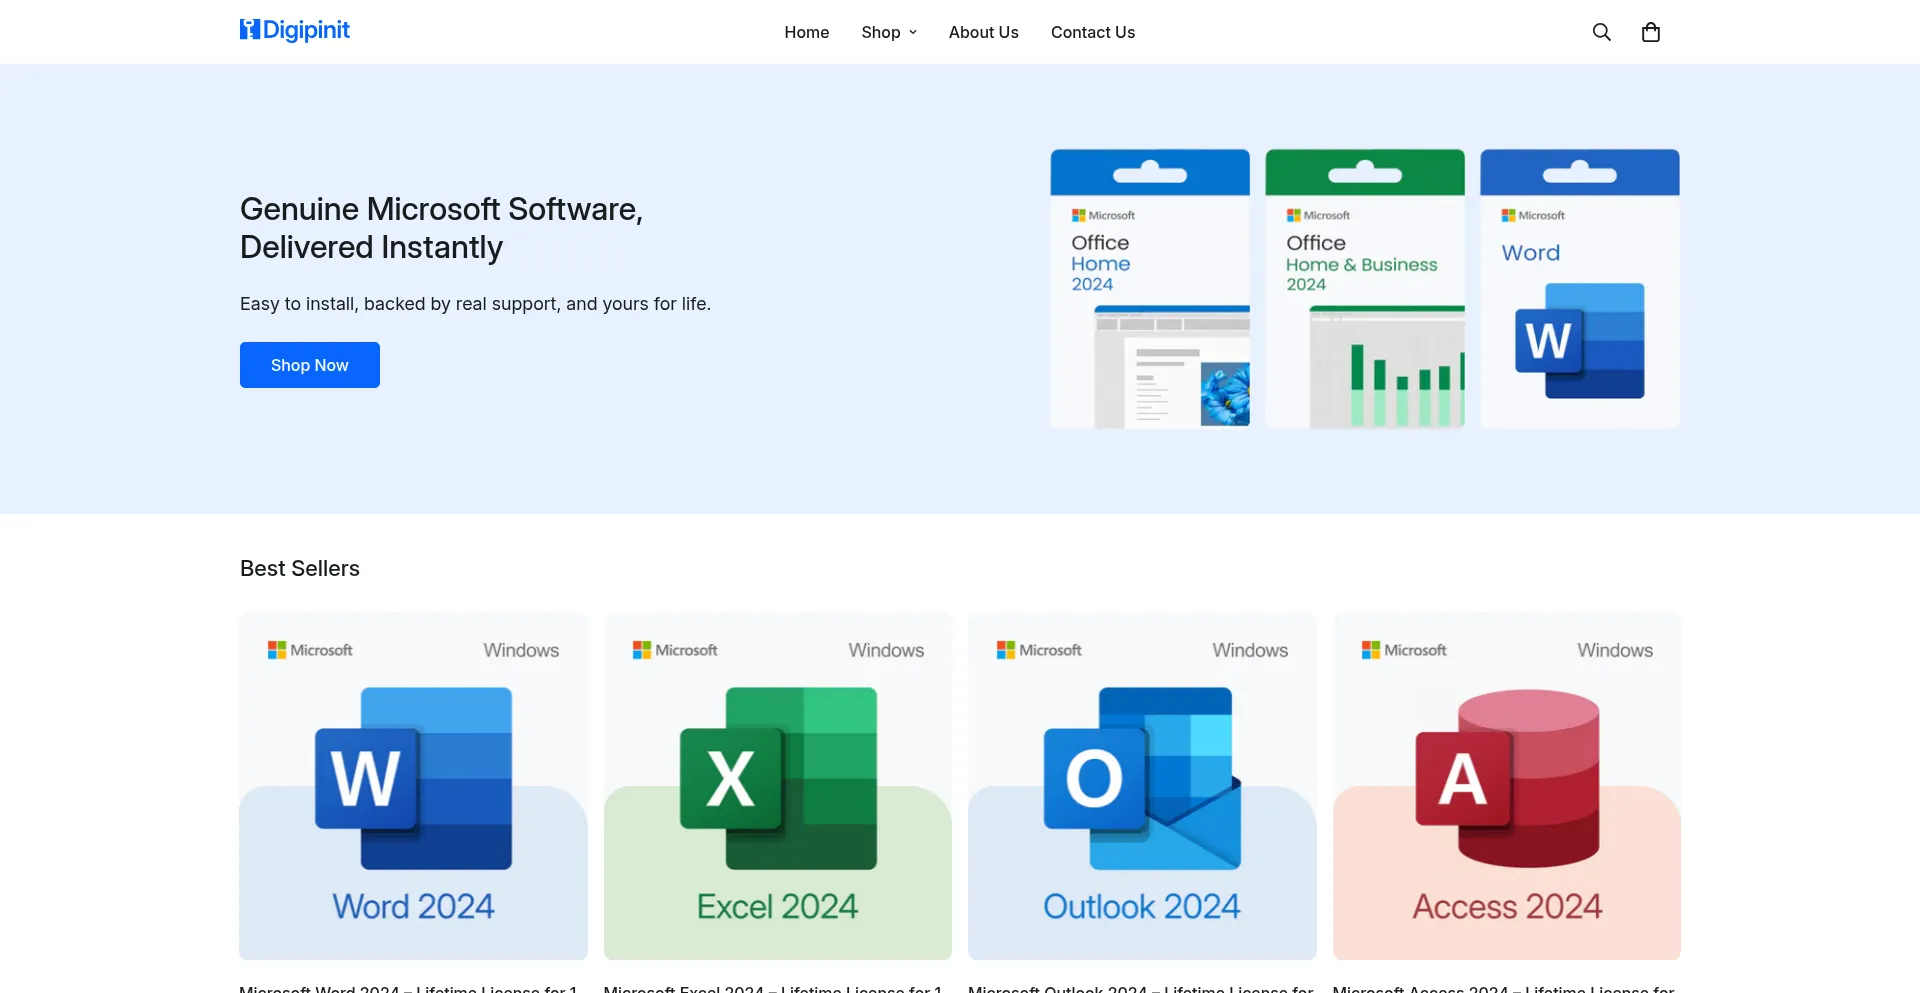
Task: Open the search icon in header
Action: (1601, 32)
